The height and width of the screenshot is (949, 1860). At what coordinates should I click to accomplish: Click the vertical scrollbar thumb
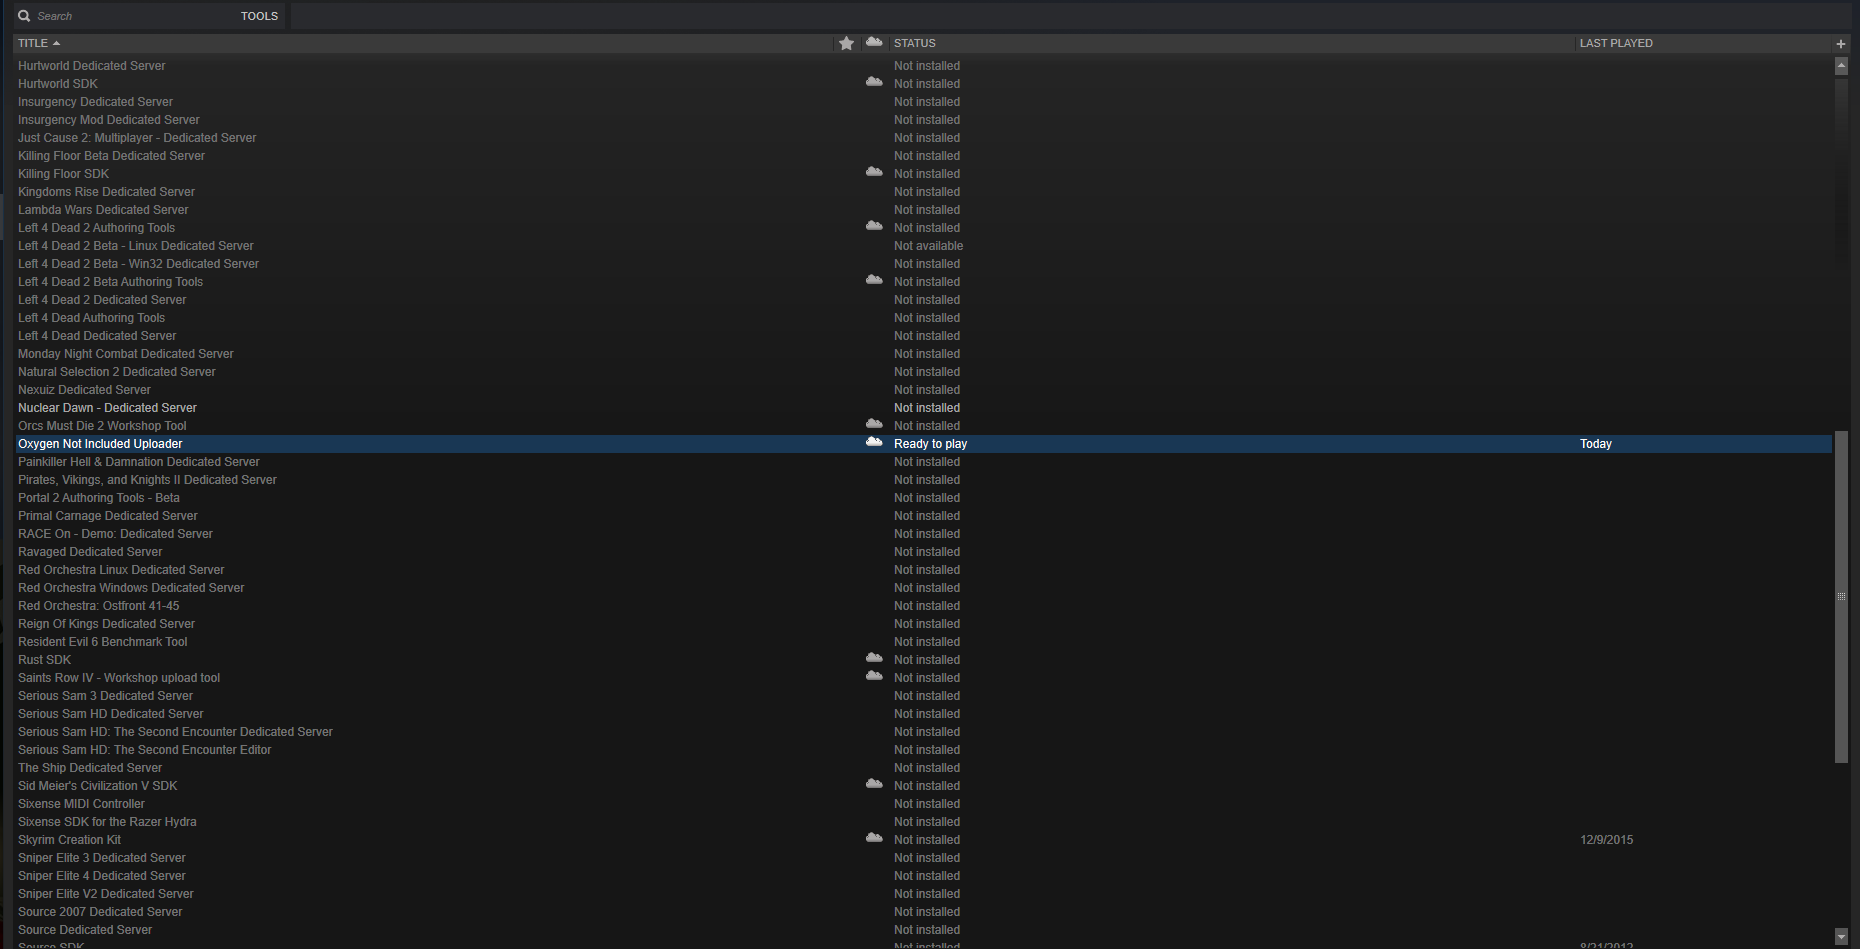(x=1841, y=597)
